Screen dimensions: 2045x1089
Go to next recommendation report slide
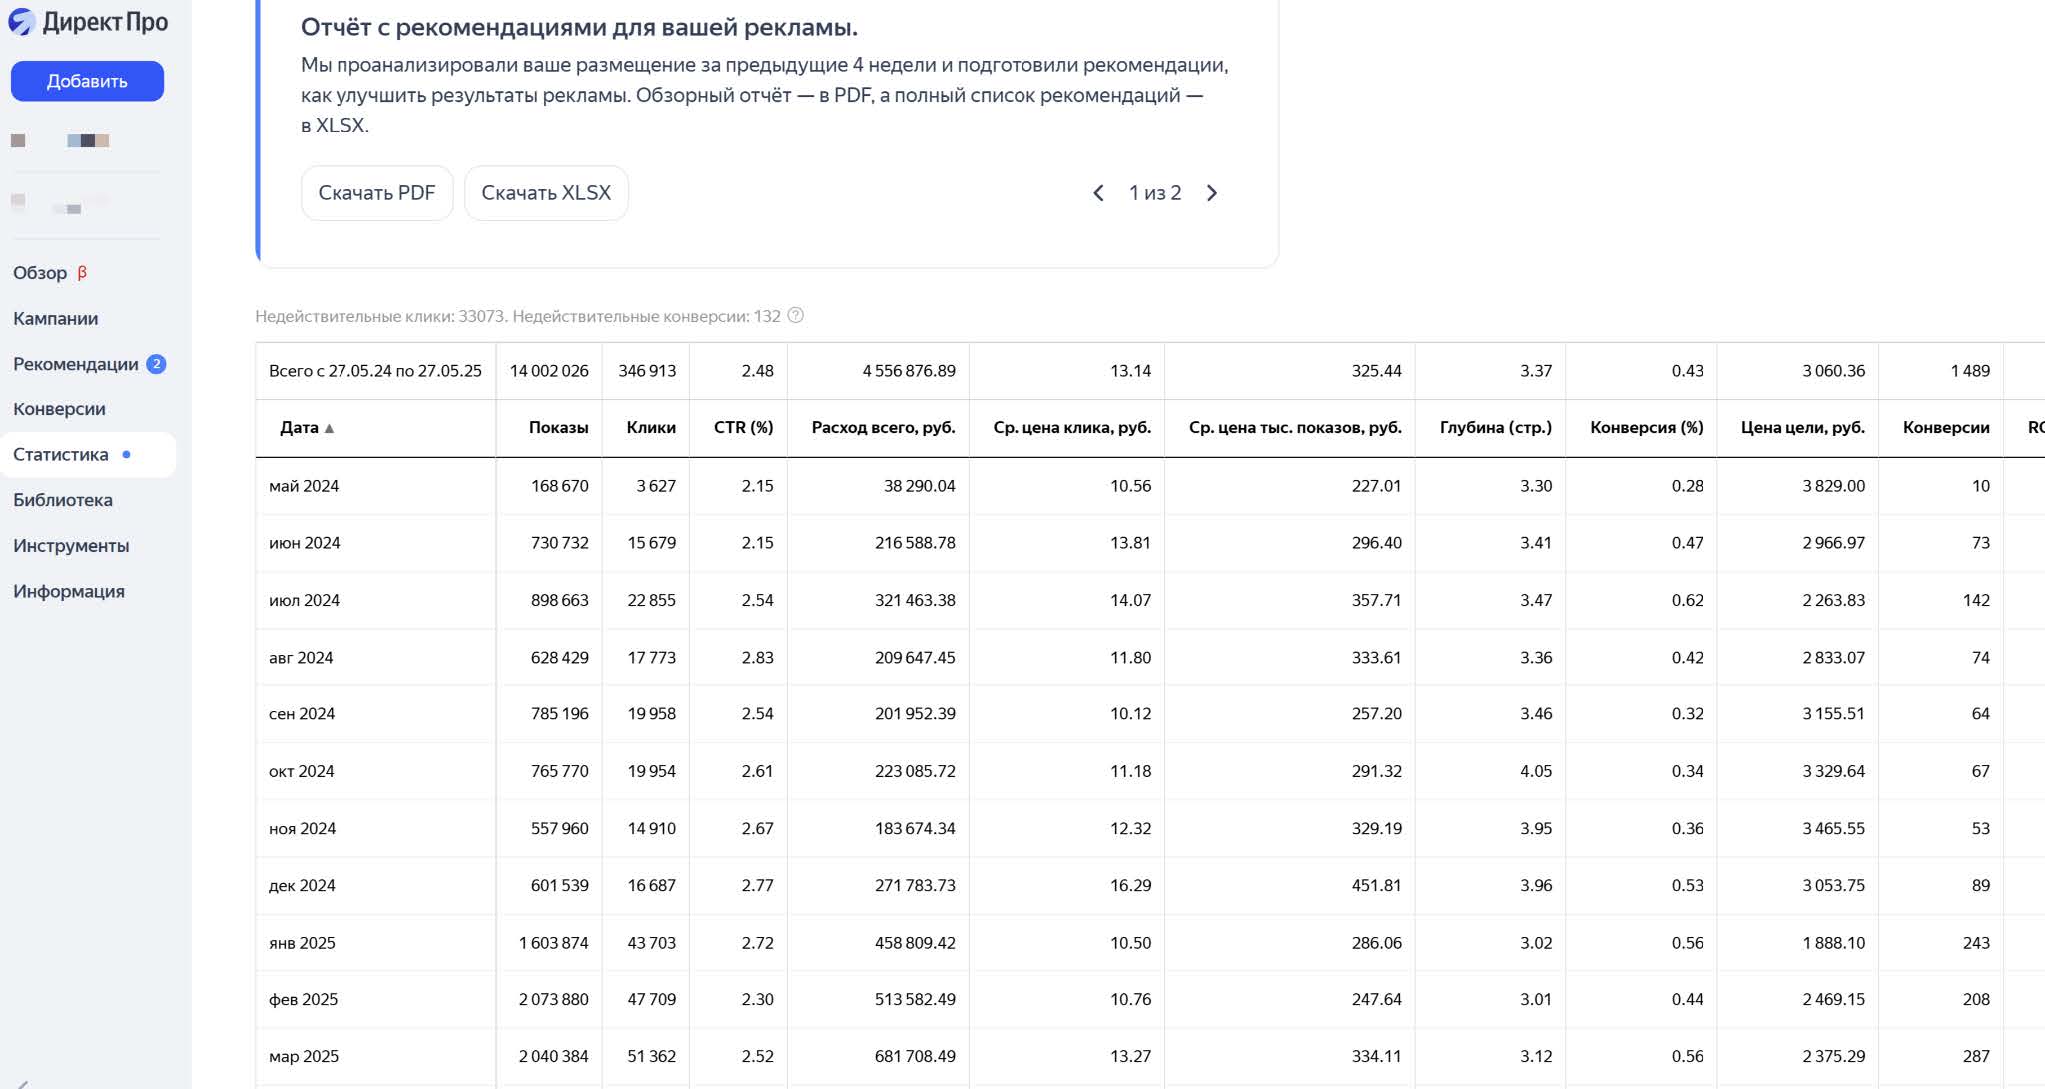coord(1212,193)
